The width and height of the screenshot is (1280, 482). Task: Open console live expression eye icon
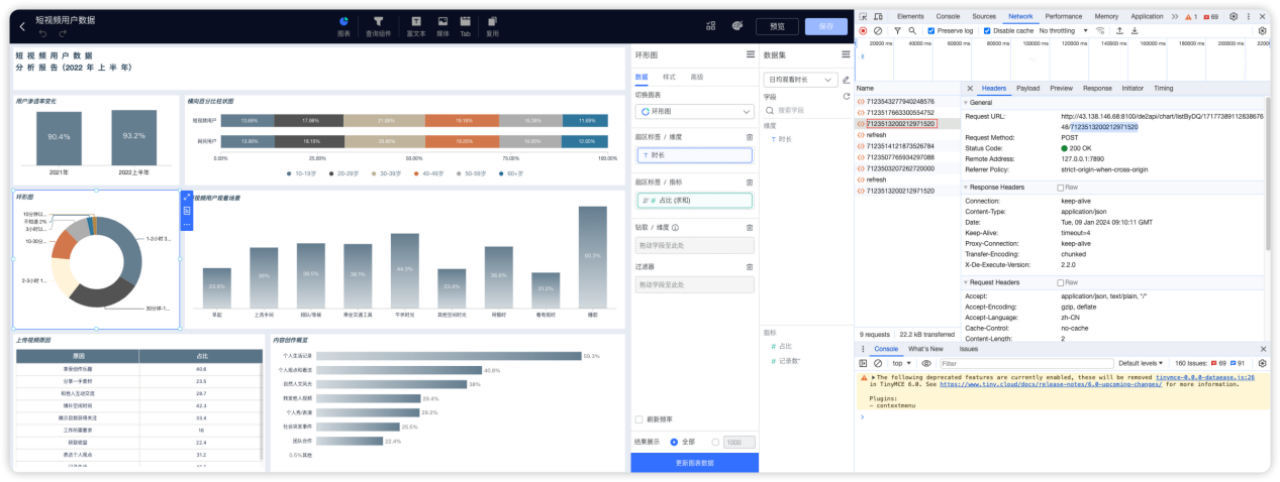pyautogui.click(x=926, y=363)
